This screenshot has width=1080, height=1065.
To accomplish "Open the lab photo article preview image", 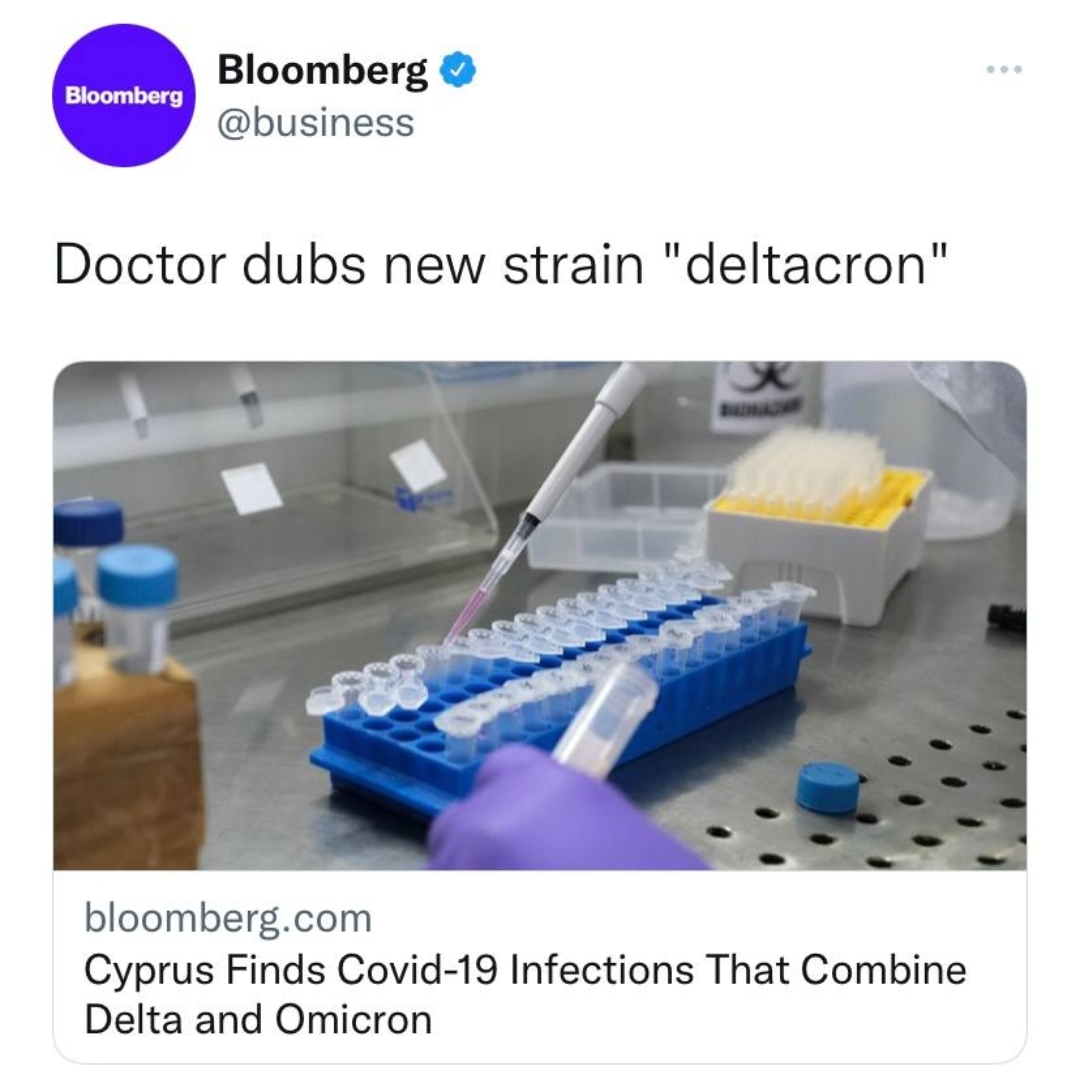I will click(x=540, y=615).
